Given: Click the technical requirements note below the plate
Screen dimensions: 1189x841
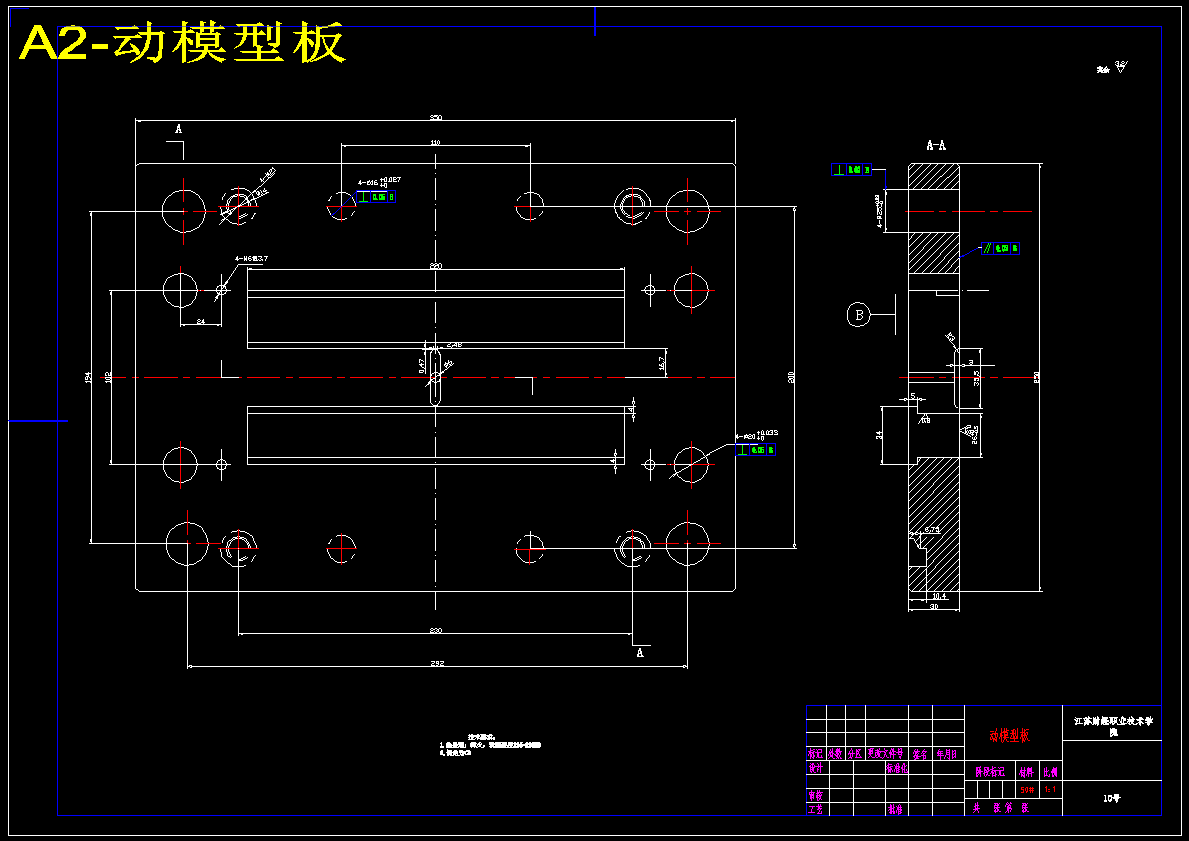Looking at the screenshot, I should (491, 745).
